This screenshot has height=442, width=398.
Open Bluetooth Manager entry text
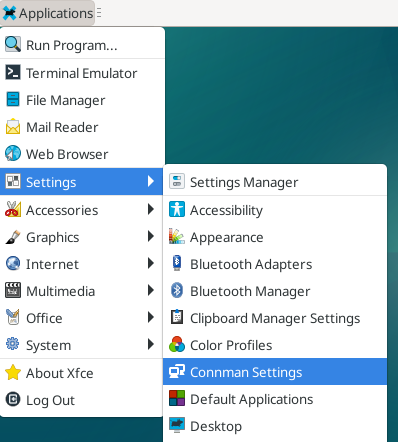[x=250, y=291]
